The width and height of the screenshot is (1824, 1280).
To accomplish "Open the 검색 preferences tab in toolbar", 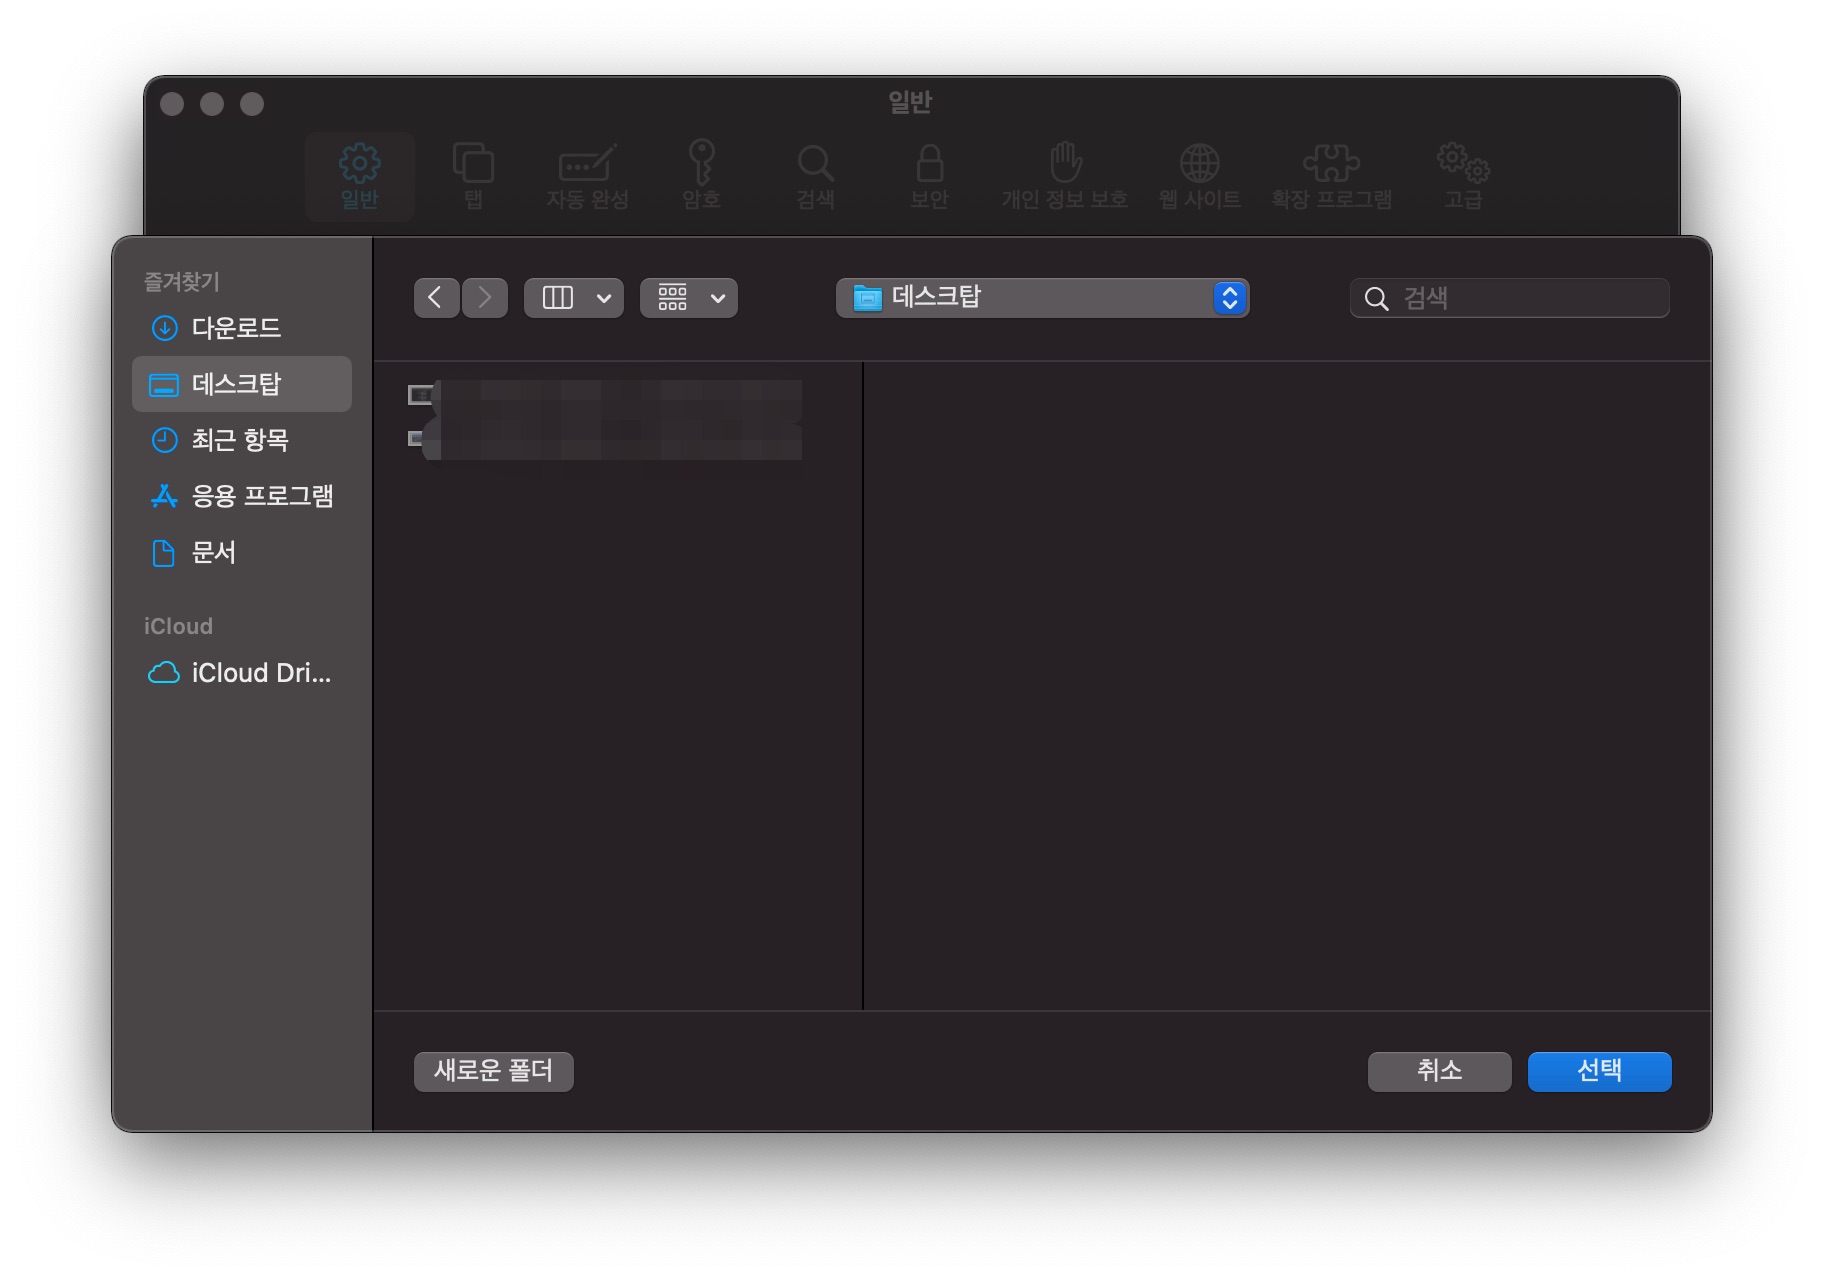I will click(815, 176).
